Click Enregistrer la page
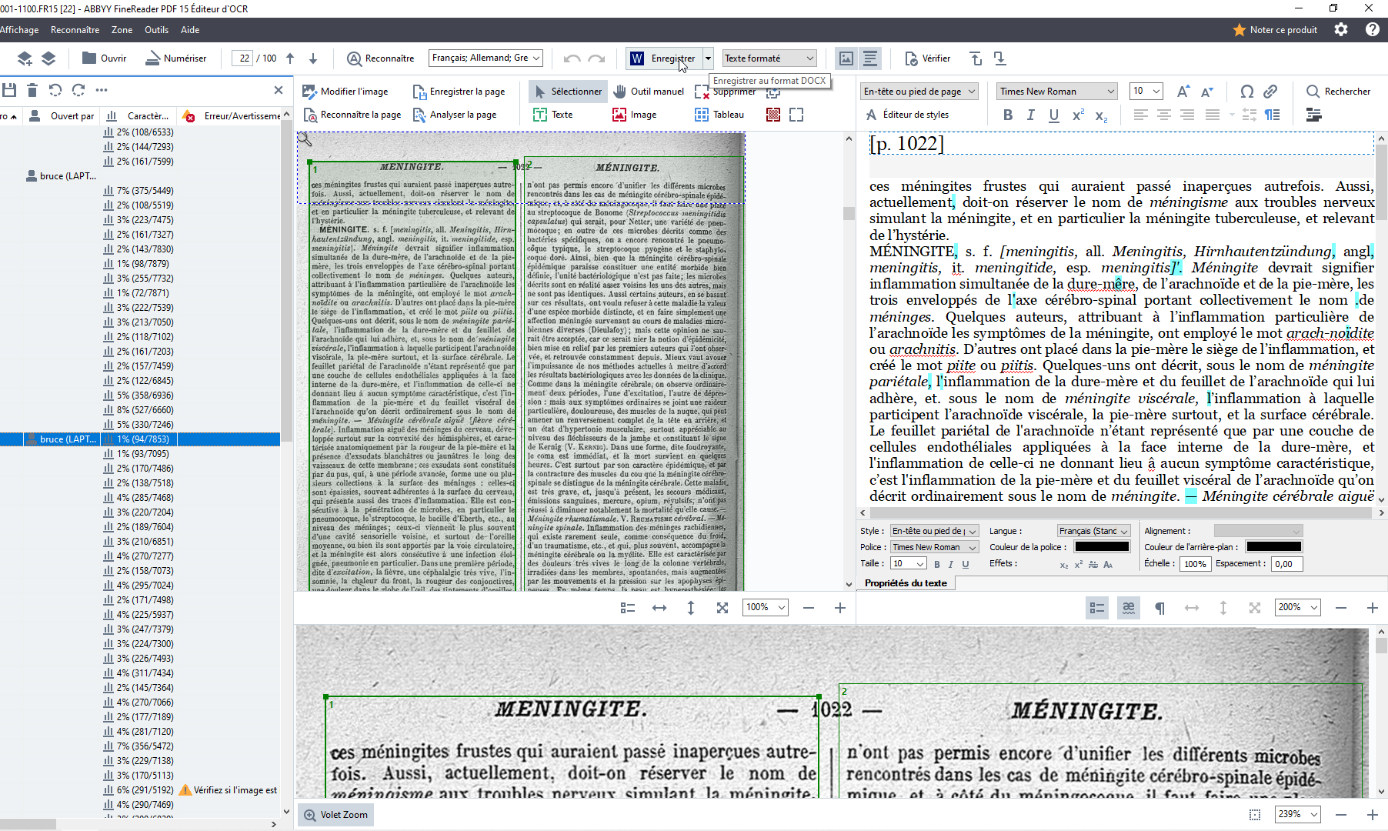The width and height of the screenshot is (1388, 831). coord(458,91)
